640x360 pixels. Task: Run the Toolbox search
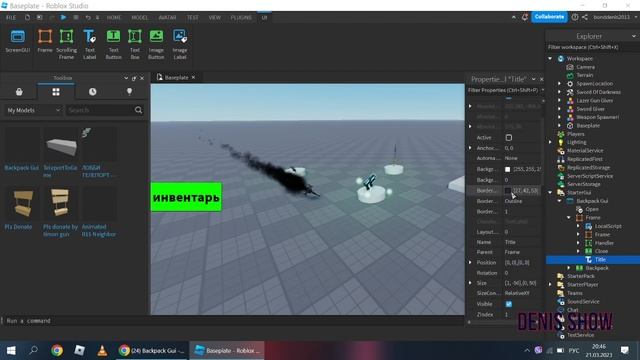138,110
